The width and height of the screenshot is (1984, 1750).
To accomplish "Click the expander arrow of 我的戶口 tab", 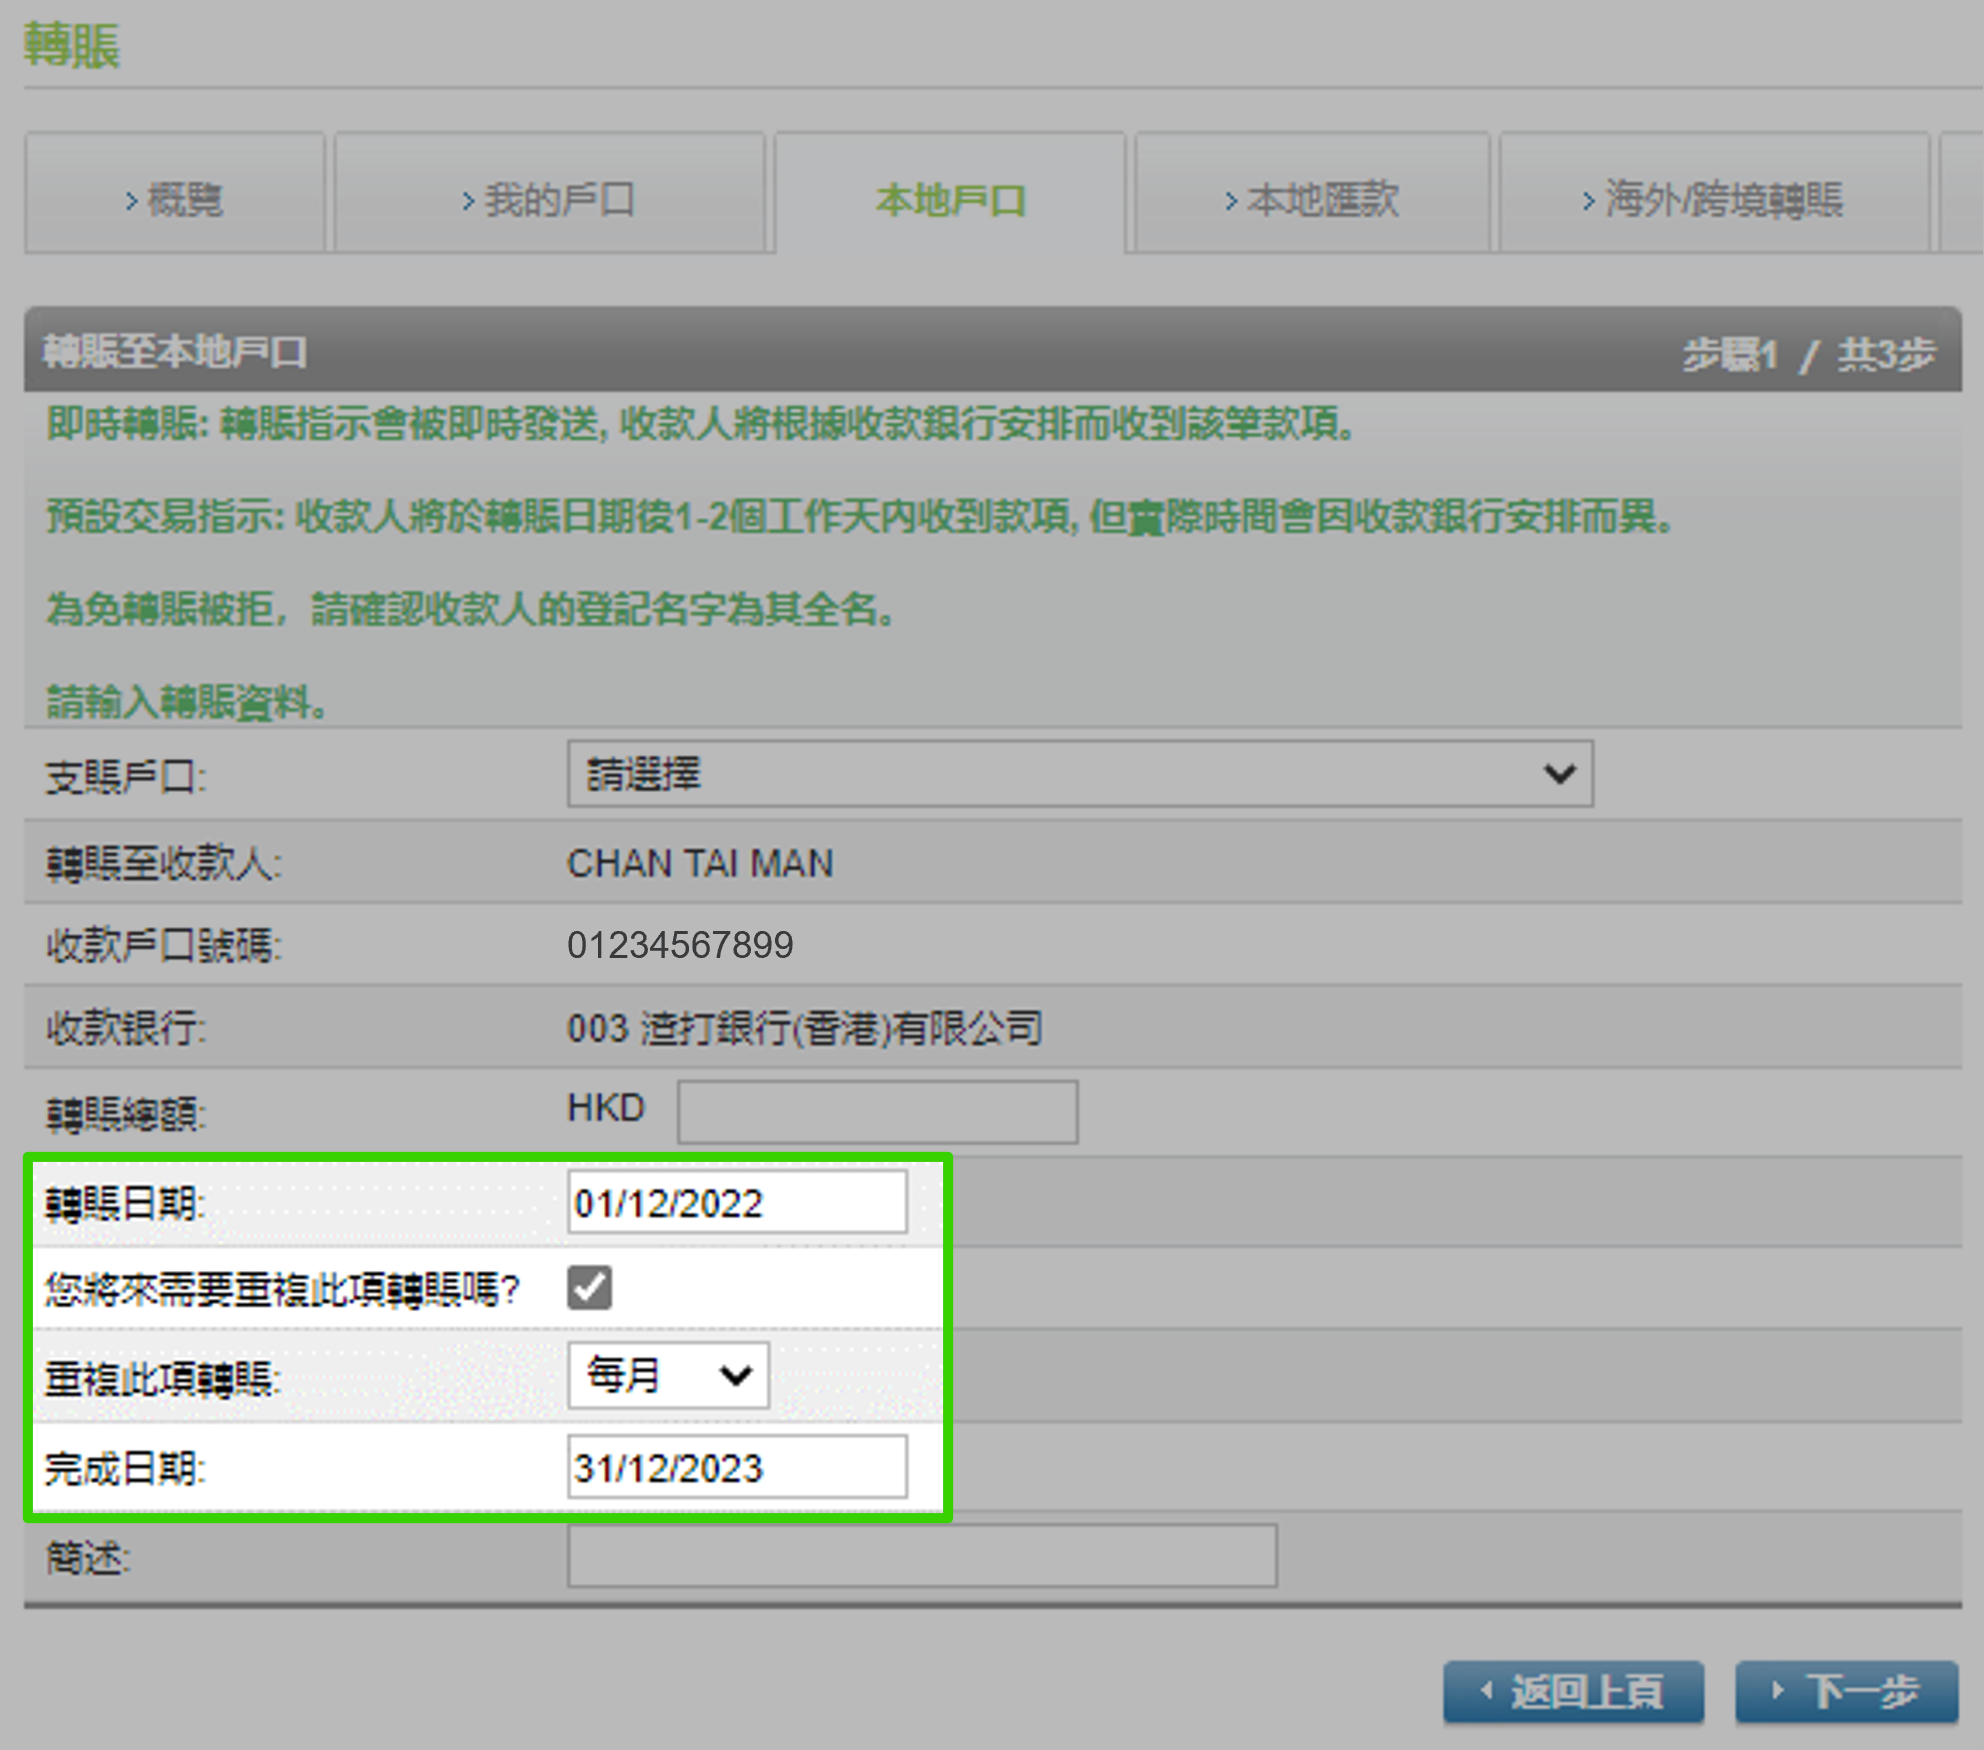I will [x=467, y=199].
